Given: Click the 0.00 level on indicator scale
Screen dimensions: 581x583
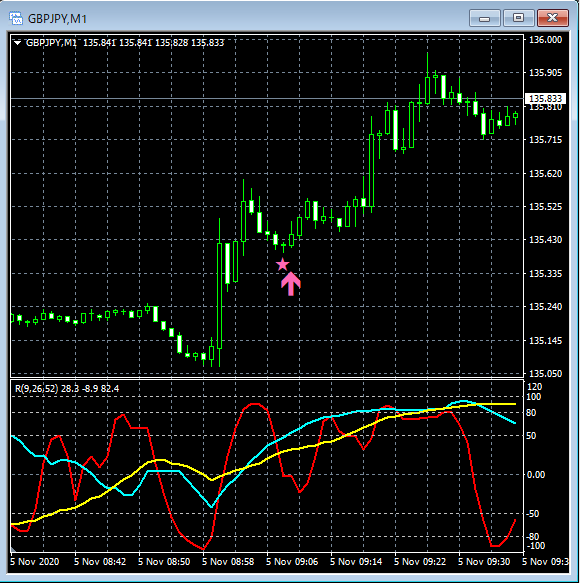Looking at the screenshot, I should (x=536, y=474).
